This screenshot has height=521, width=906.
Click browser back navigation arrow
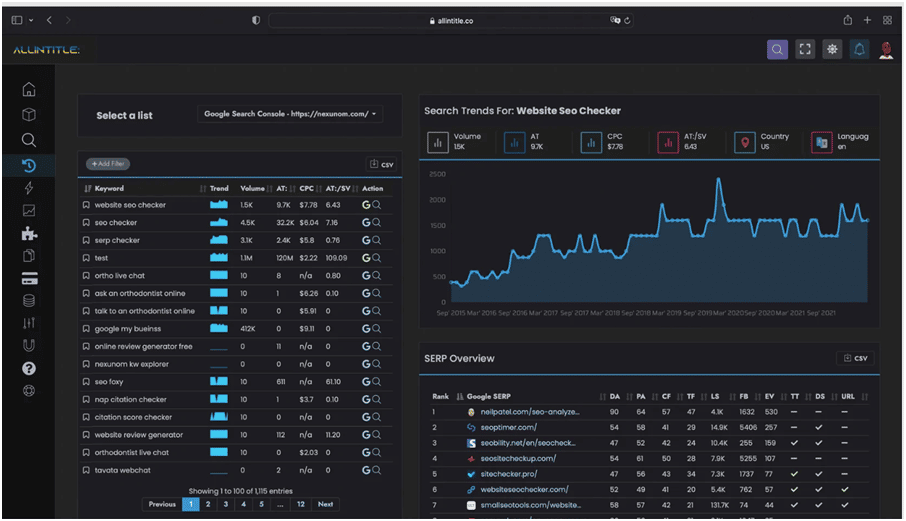50,20
